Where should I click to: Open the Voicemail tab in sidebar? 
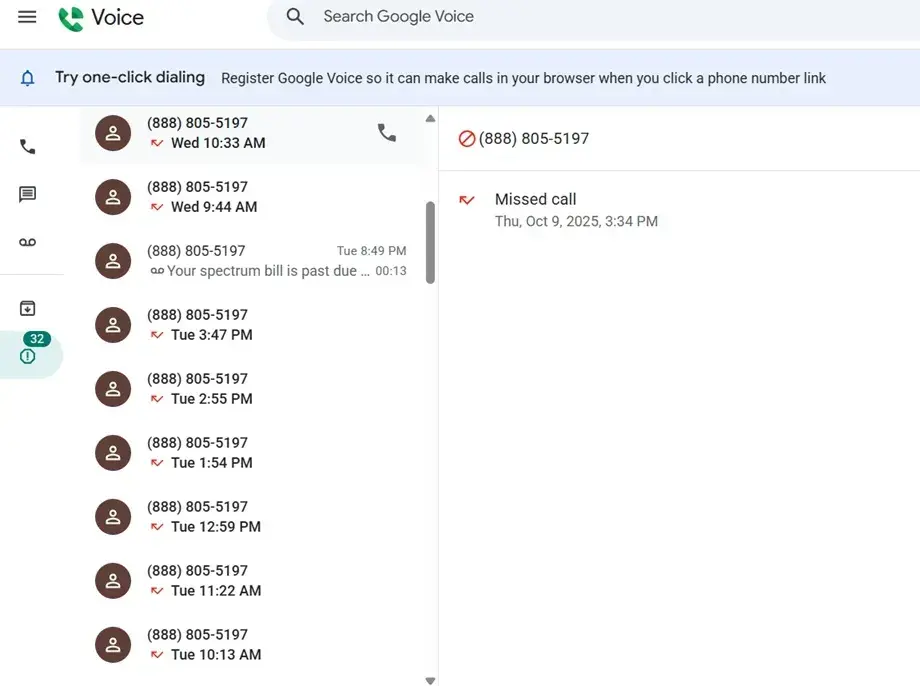28,243
